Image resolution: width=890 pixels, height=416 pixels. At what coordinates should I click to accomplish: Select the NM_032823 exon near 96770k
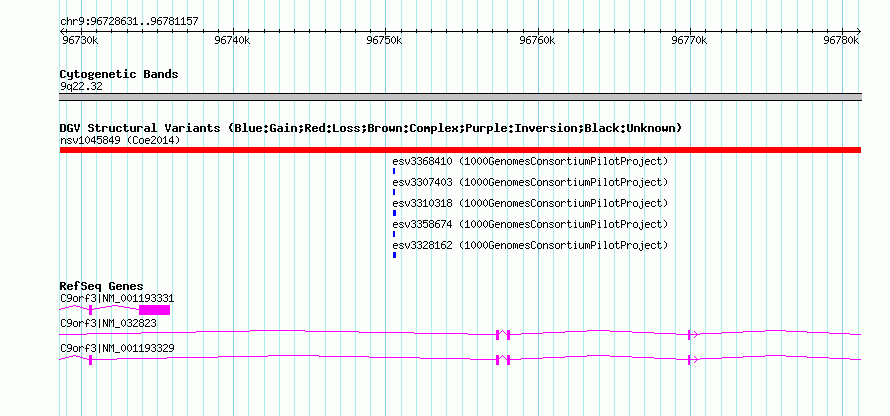[689, 335]
